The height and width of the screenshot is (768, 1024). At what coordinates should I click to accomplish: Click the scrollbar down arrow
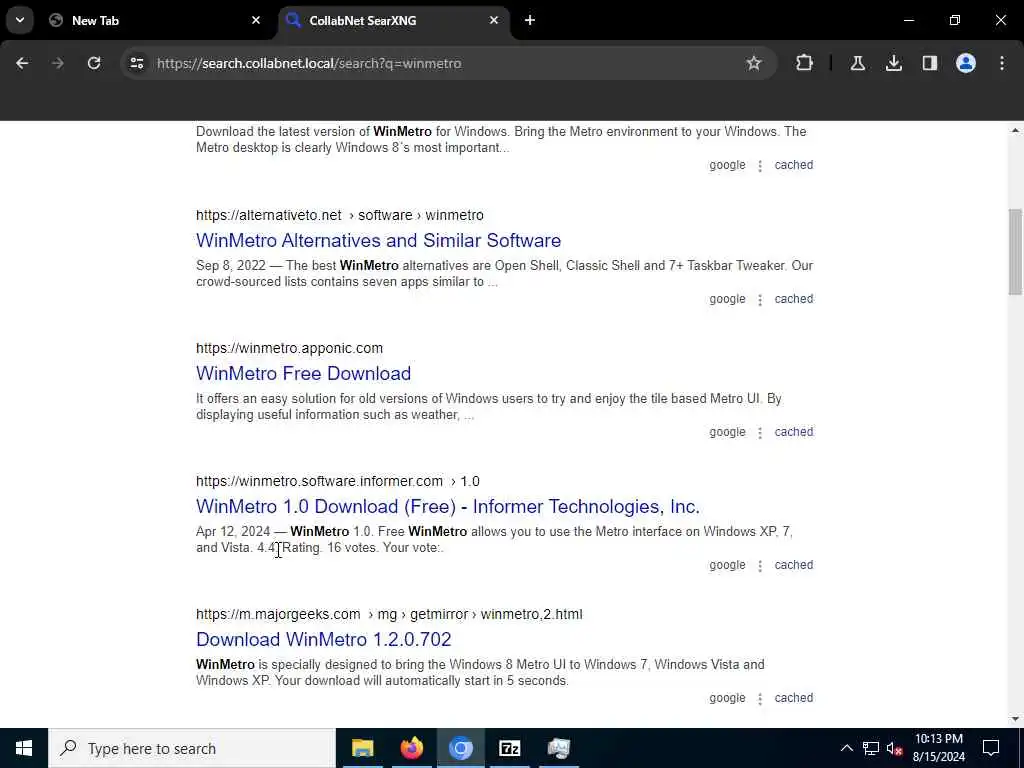(x=1015, y=720)
